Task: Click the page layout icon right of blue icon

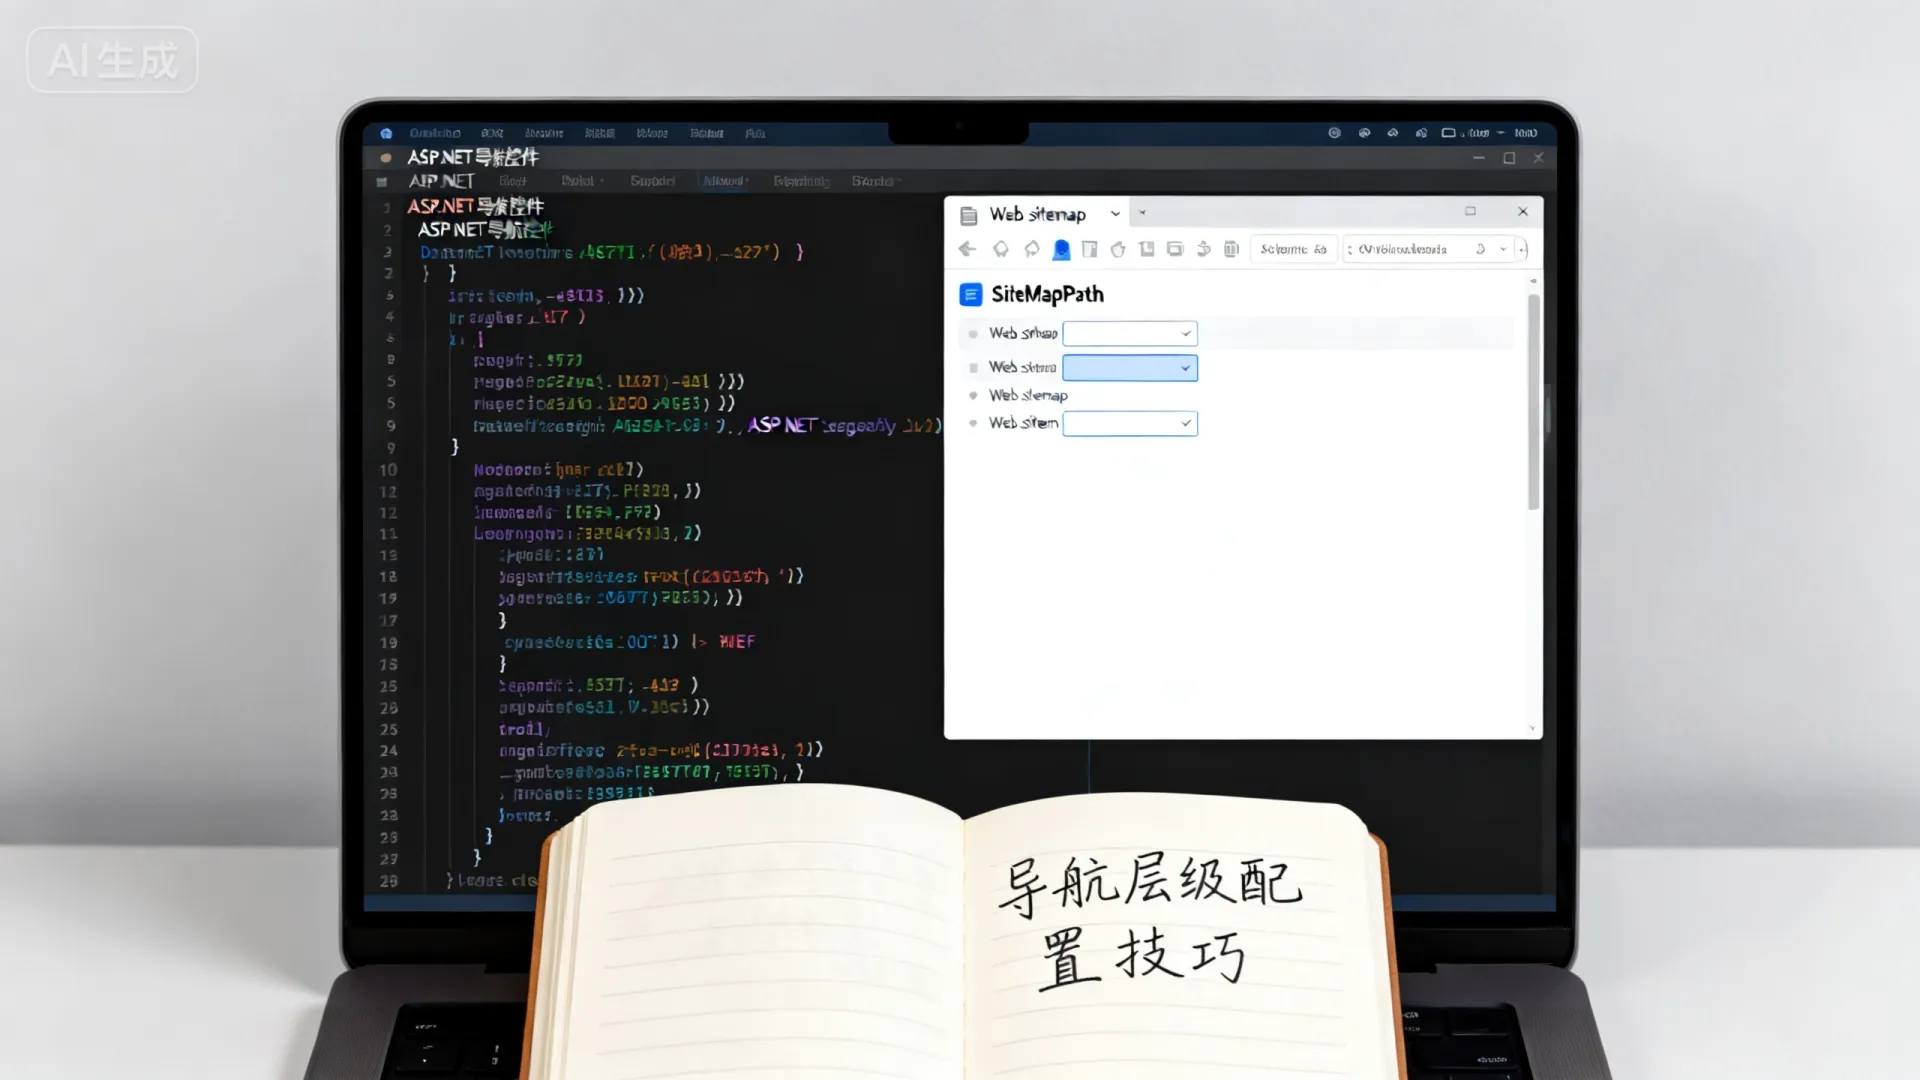Action: (x=1090, y=249)
